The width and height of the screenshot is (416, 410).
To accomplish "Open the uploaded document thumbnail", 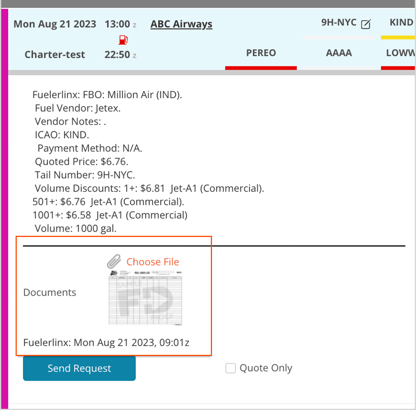I will click(x=145, y=298).
